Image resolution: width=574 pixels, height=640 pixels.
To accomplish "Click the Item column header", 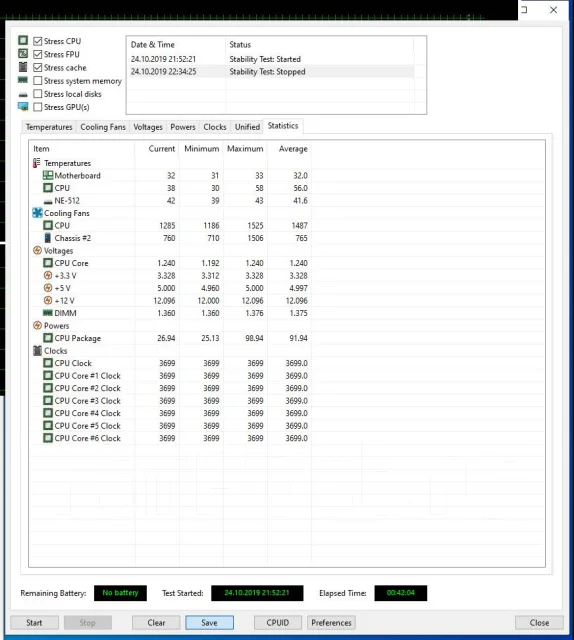I will coord(82,149).
